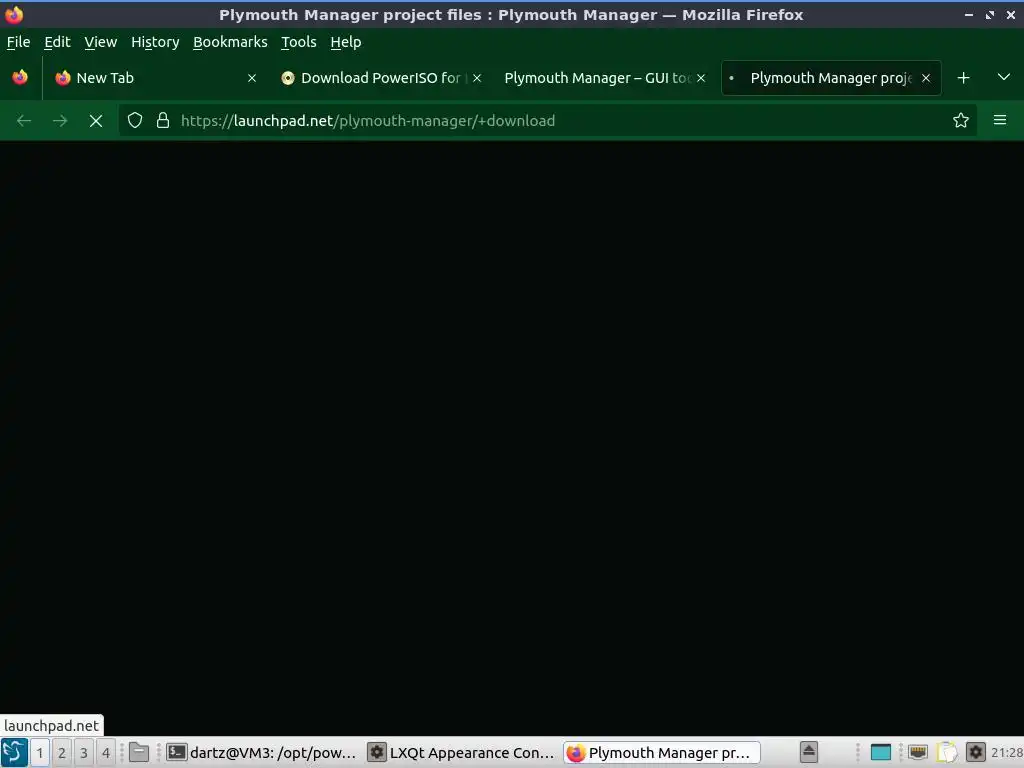
Task: Open the Bookmarks menu
Action: (230, 42)
